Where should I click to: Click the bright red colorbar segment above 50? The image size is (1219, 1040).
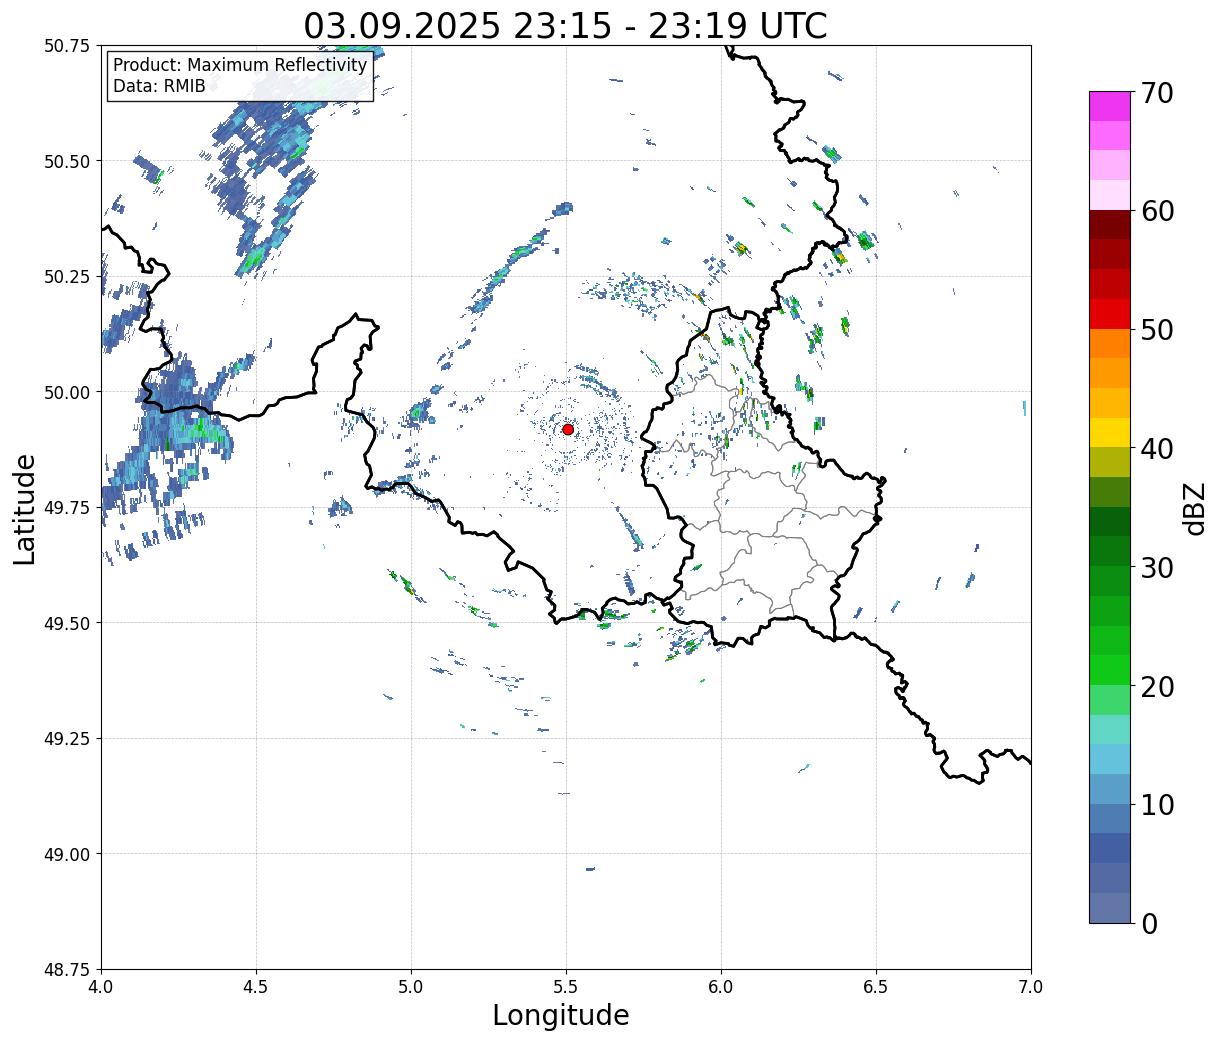(1110, 314)
